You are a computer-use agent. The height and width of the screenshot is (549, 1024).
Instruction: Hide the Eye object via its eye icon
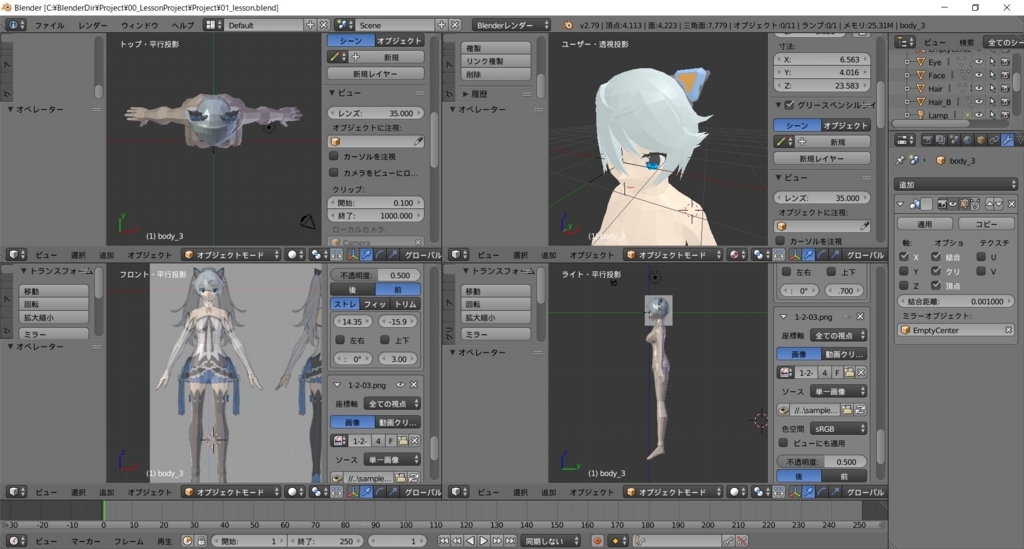pyautogui.click(x=979, y=62)
